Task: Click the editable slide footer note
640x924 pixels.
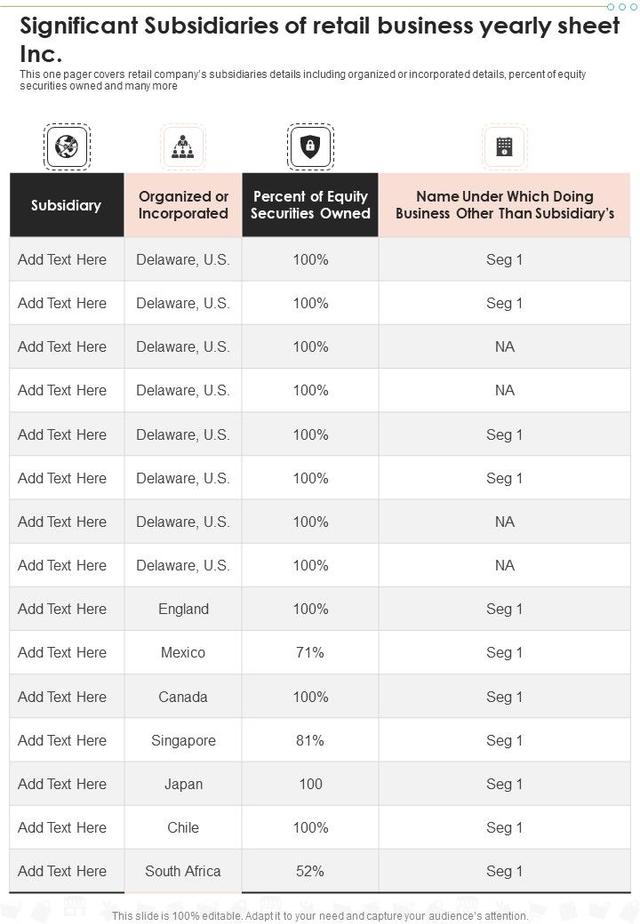Action: 320,916
